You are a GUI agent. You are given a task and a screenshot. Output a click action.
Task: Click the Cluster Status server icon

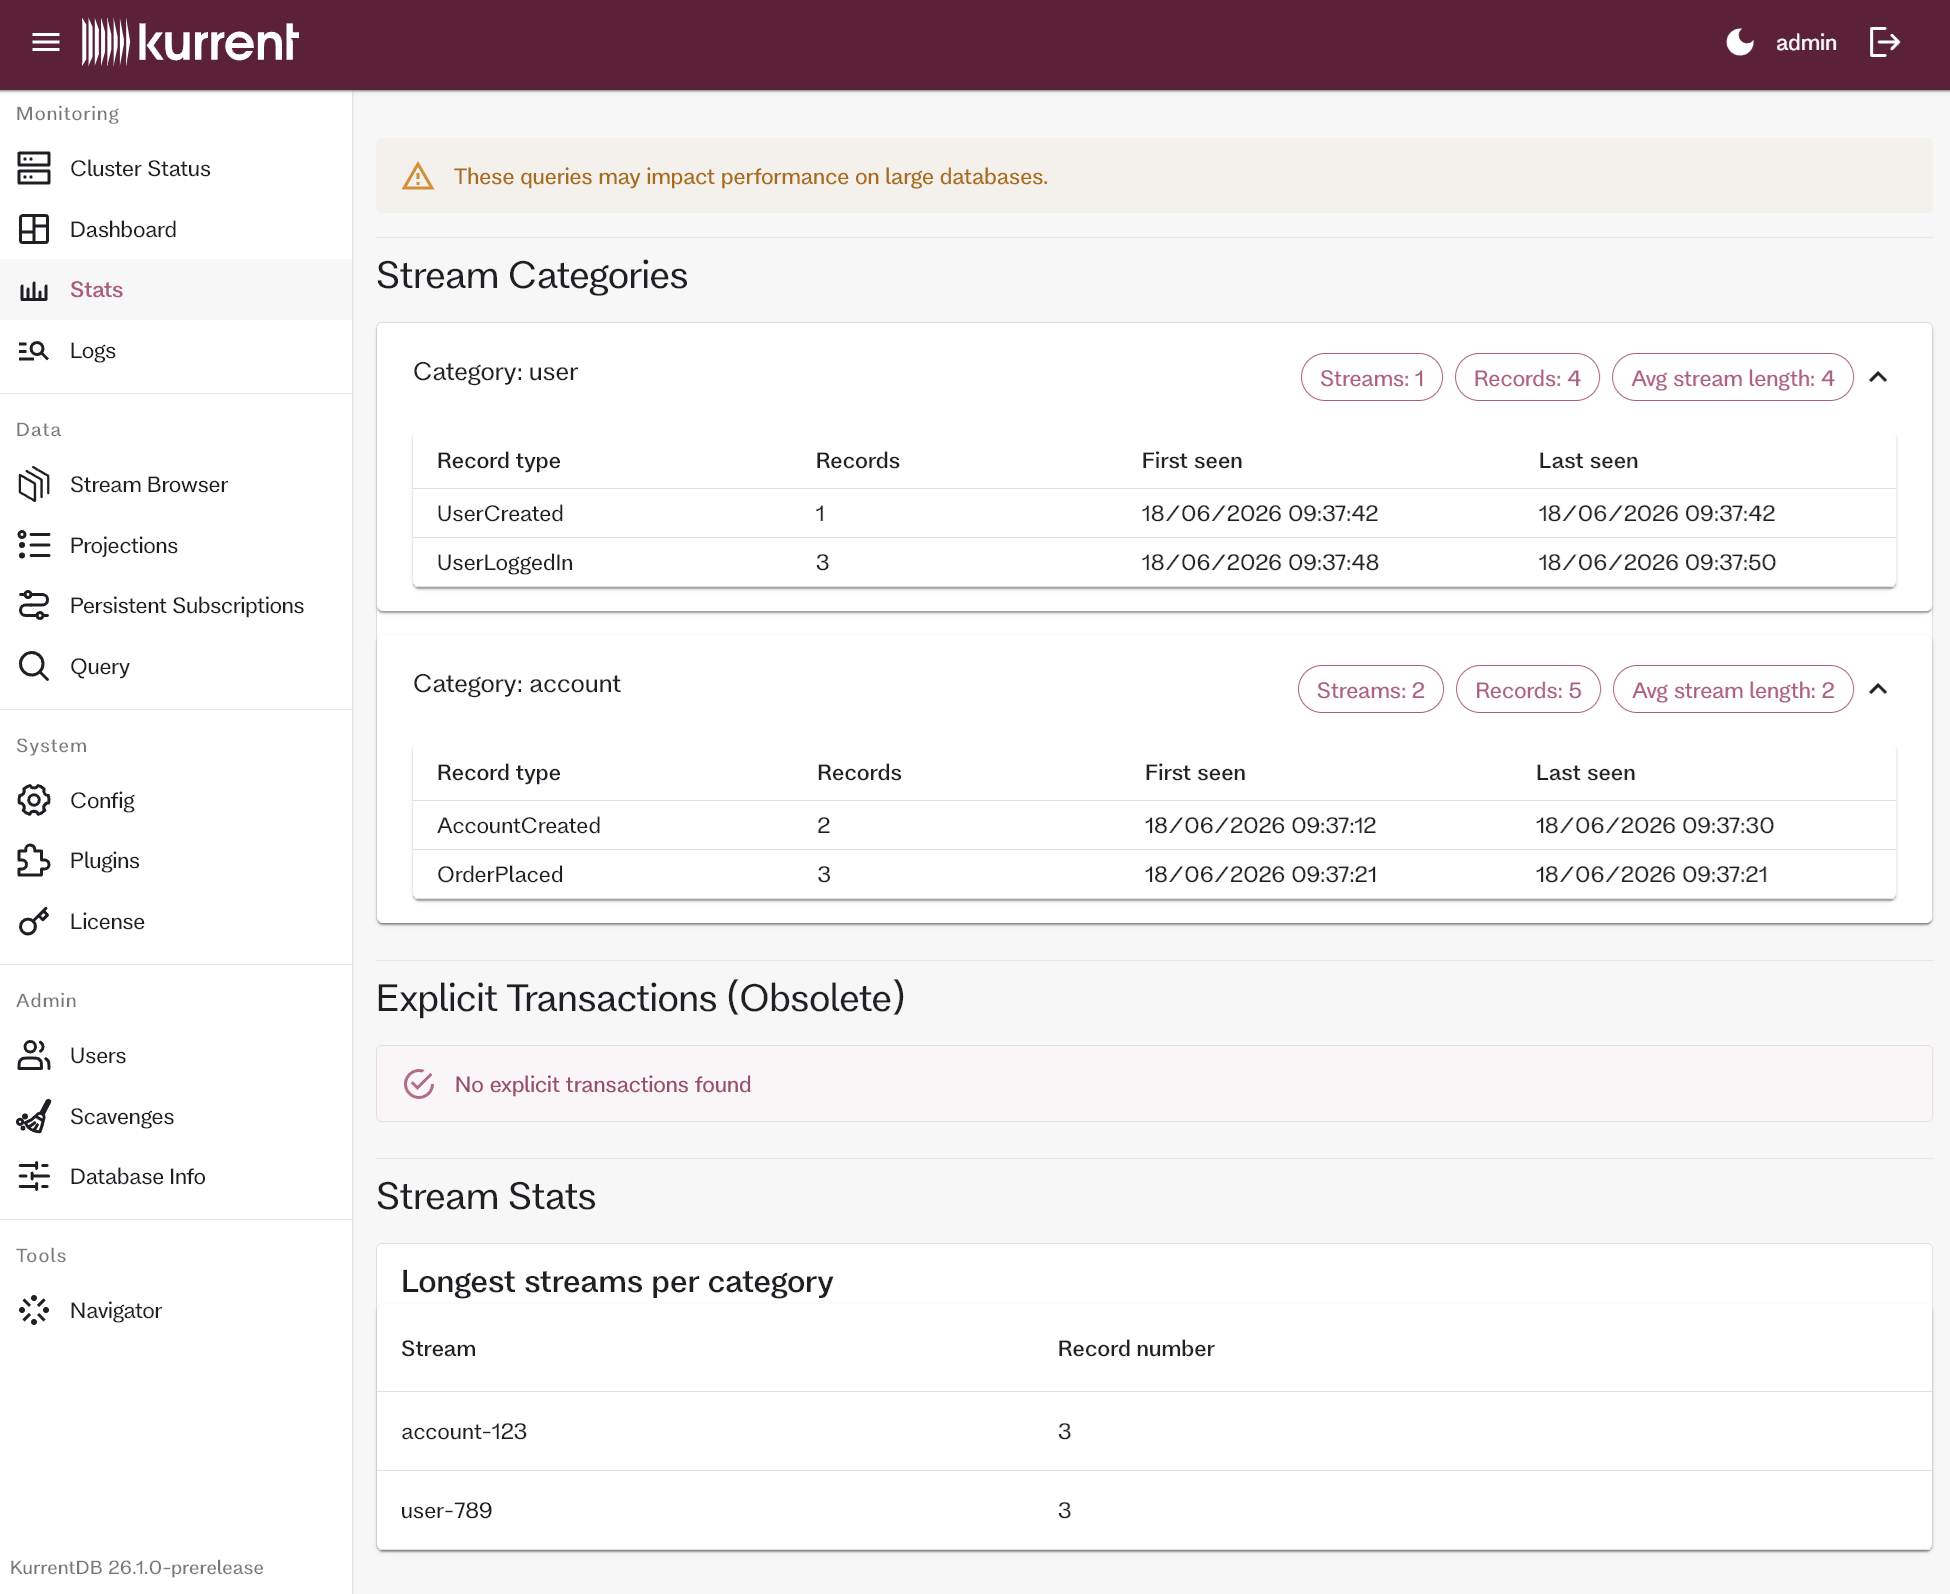click(34, 168)
